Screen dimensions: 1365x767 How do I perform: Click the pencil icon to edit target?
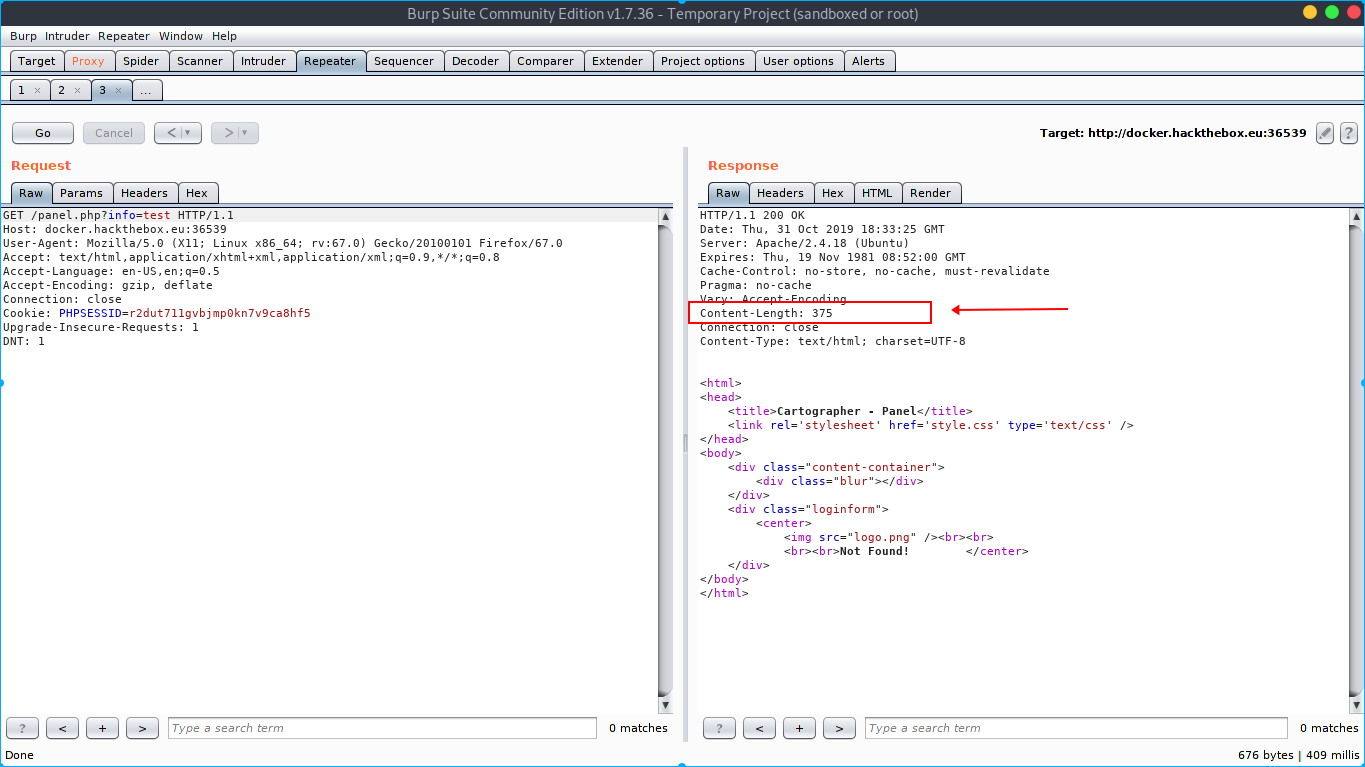coord(1325,133)
